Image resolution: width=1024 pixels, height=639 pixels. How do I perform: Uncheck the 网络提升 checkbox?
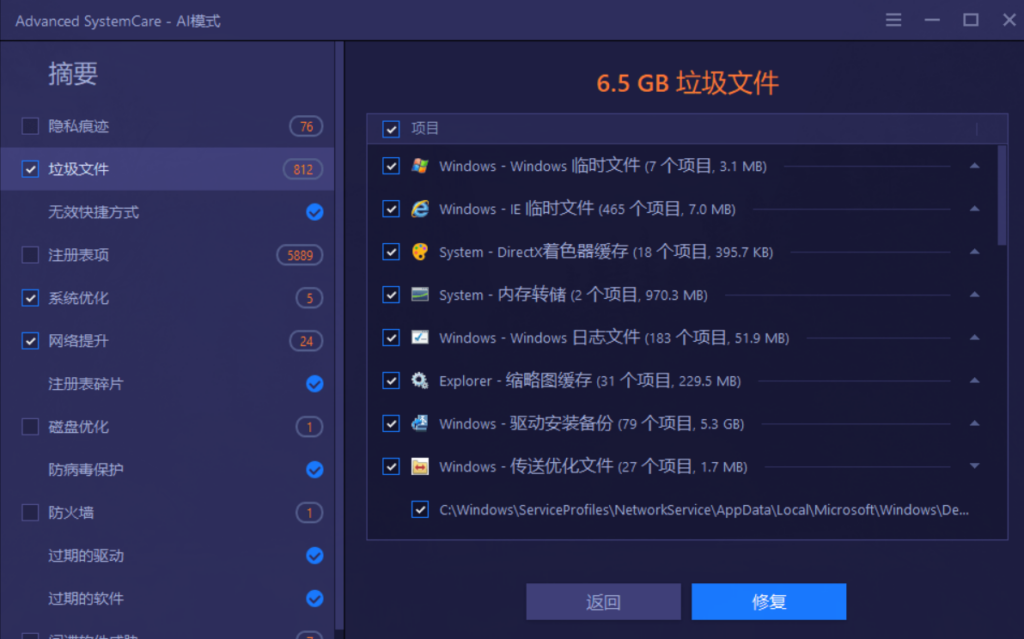click(30, 340)
